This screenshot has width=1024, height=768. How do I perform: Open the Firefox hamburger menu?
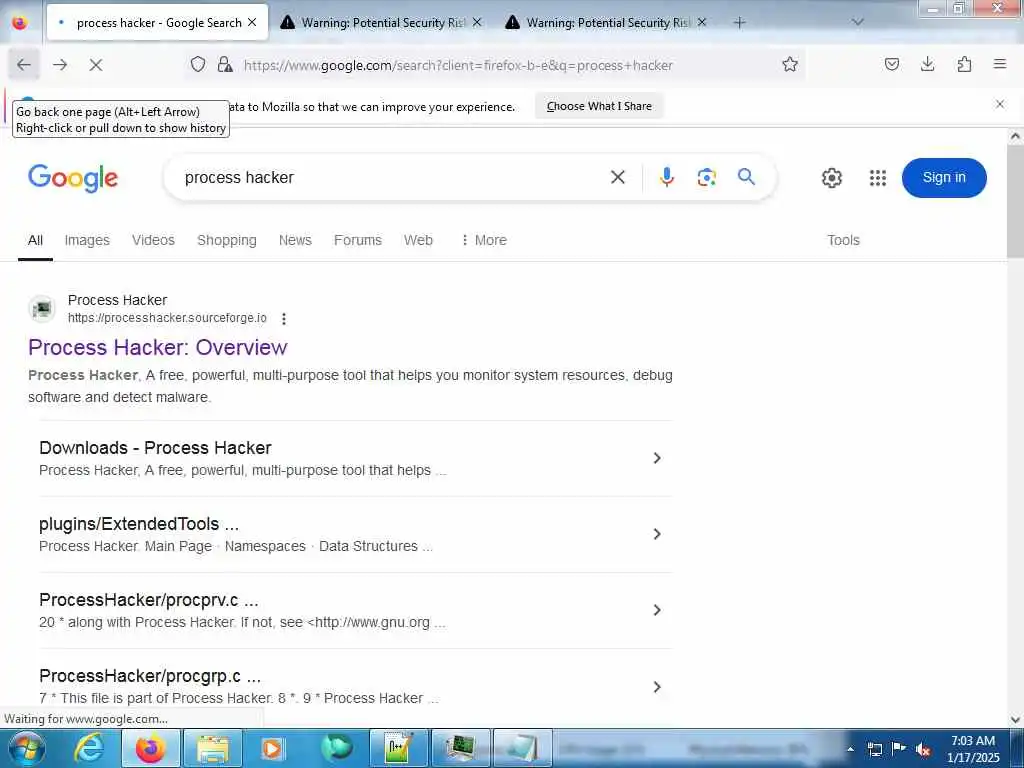coord(999,64)
